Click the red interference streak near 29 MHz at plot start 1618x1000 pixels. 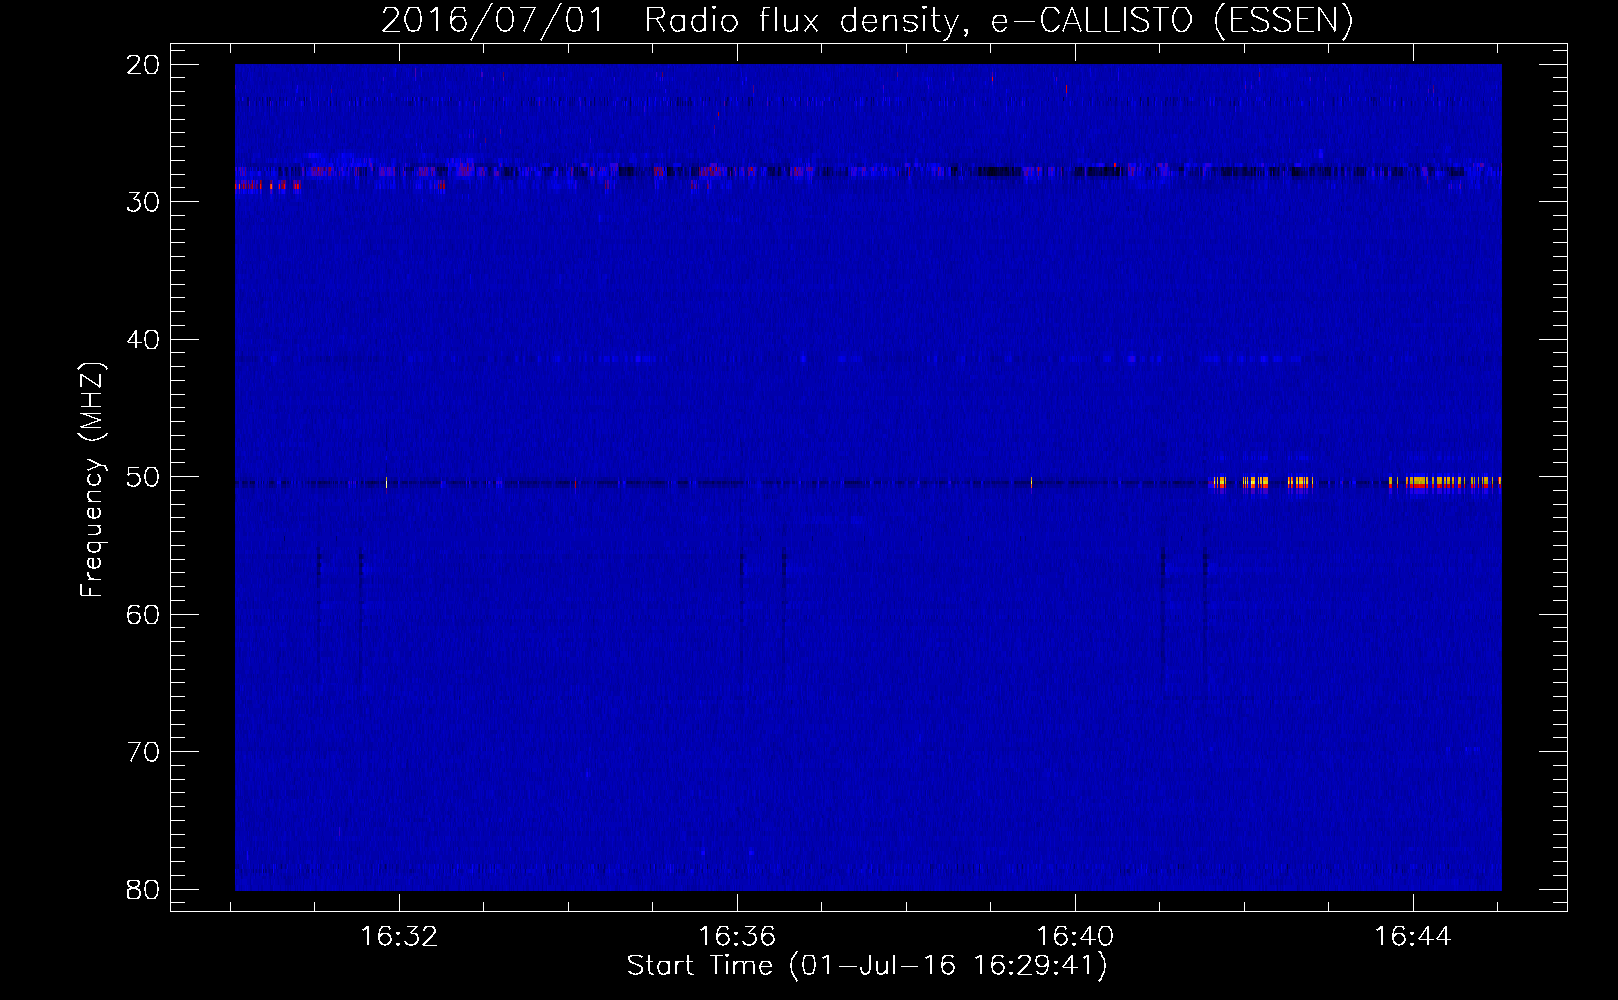click(268, 185)
